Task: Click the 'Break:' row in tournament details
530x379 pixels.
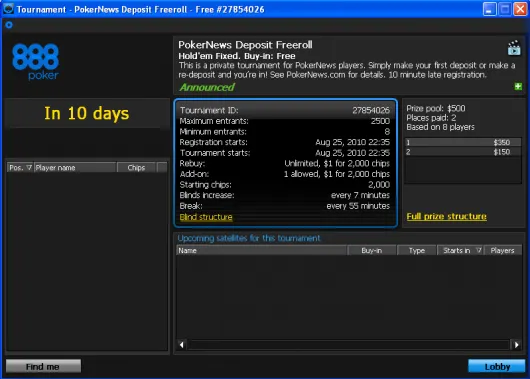Action: (x=285, y=206)
